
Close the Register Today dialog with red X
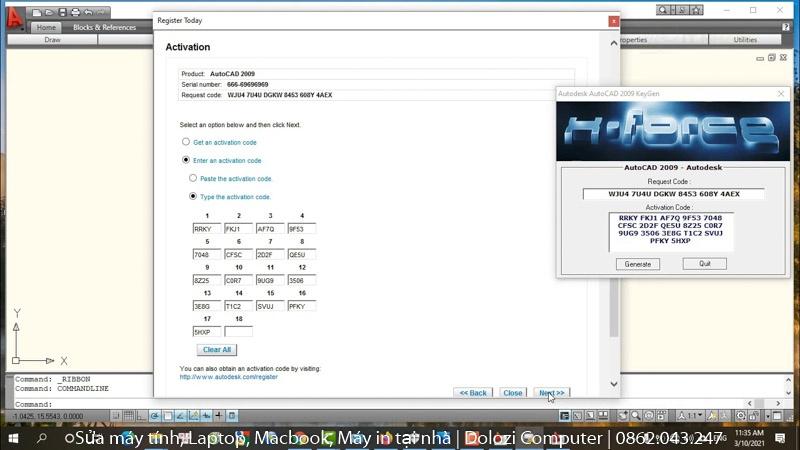pyautogui.click(x=614, y=21)
